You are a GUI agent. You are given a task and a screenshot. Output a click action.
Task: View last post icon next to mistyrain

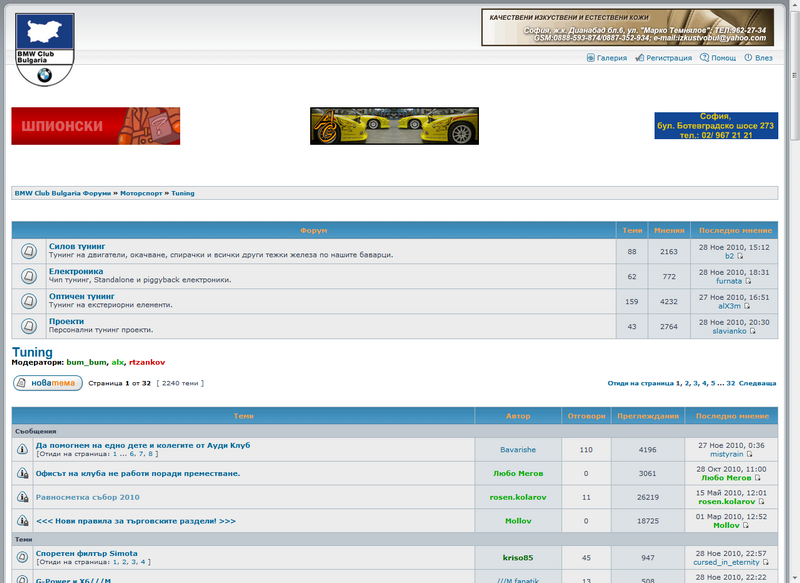[x=749, y=454]
